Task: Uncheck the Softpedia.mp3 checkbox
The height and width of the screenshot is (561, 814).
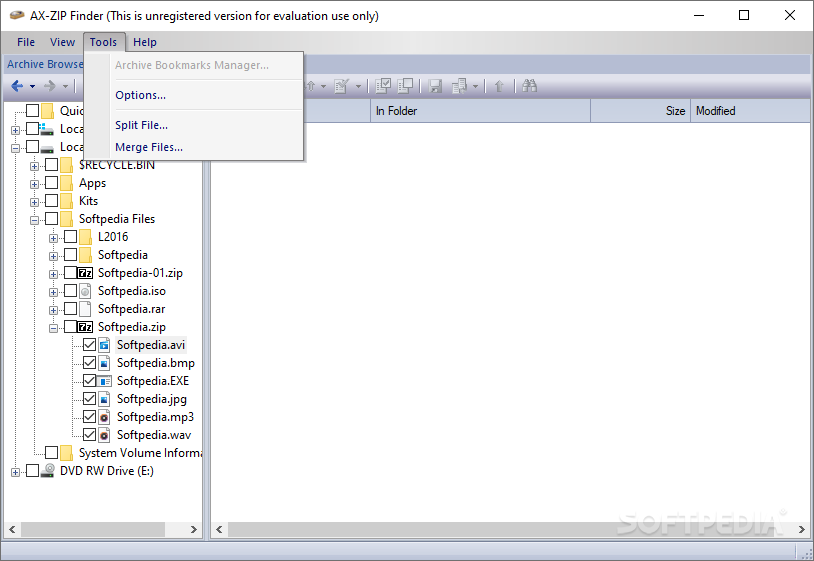Action: [x=89, y=416]
